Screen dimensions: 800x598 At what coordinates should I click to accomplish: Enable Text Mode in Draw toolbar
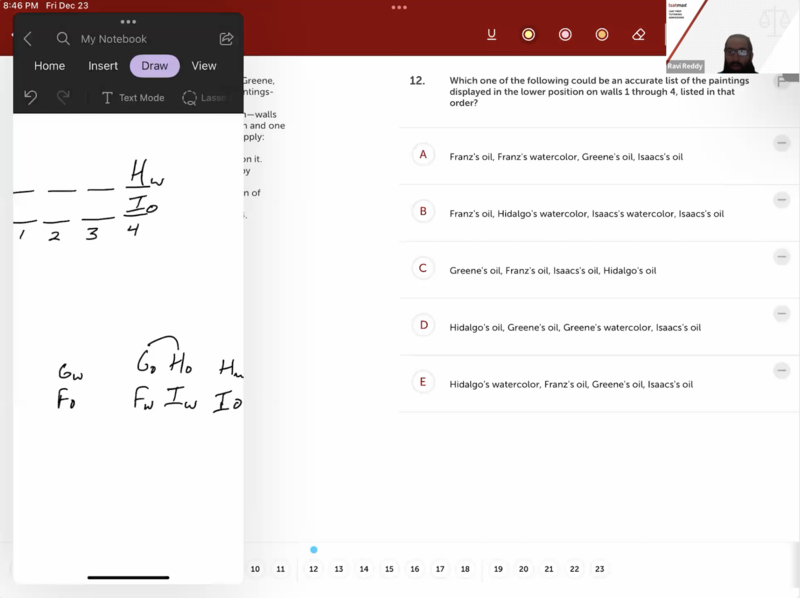(132, 98)
